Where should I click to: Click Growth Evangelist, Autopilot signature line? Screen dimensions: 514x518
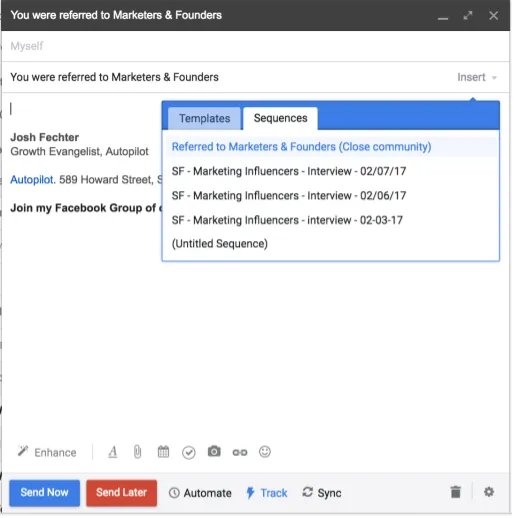(x=79, y=152)
